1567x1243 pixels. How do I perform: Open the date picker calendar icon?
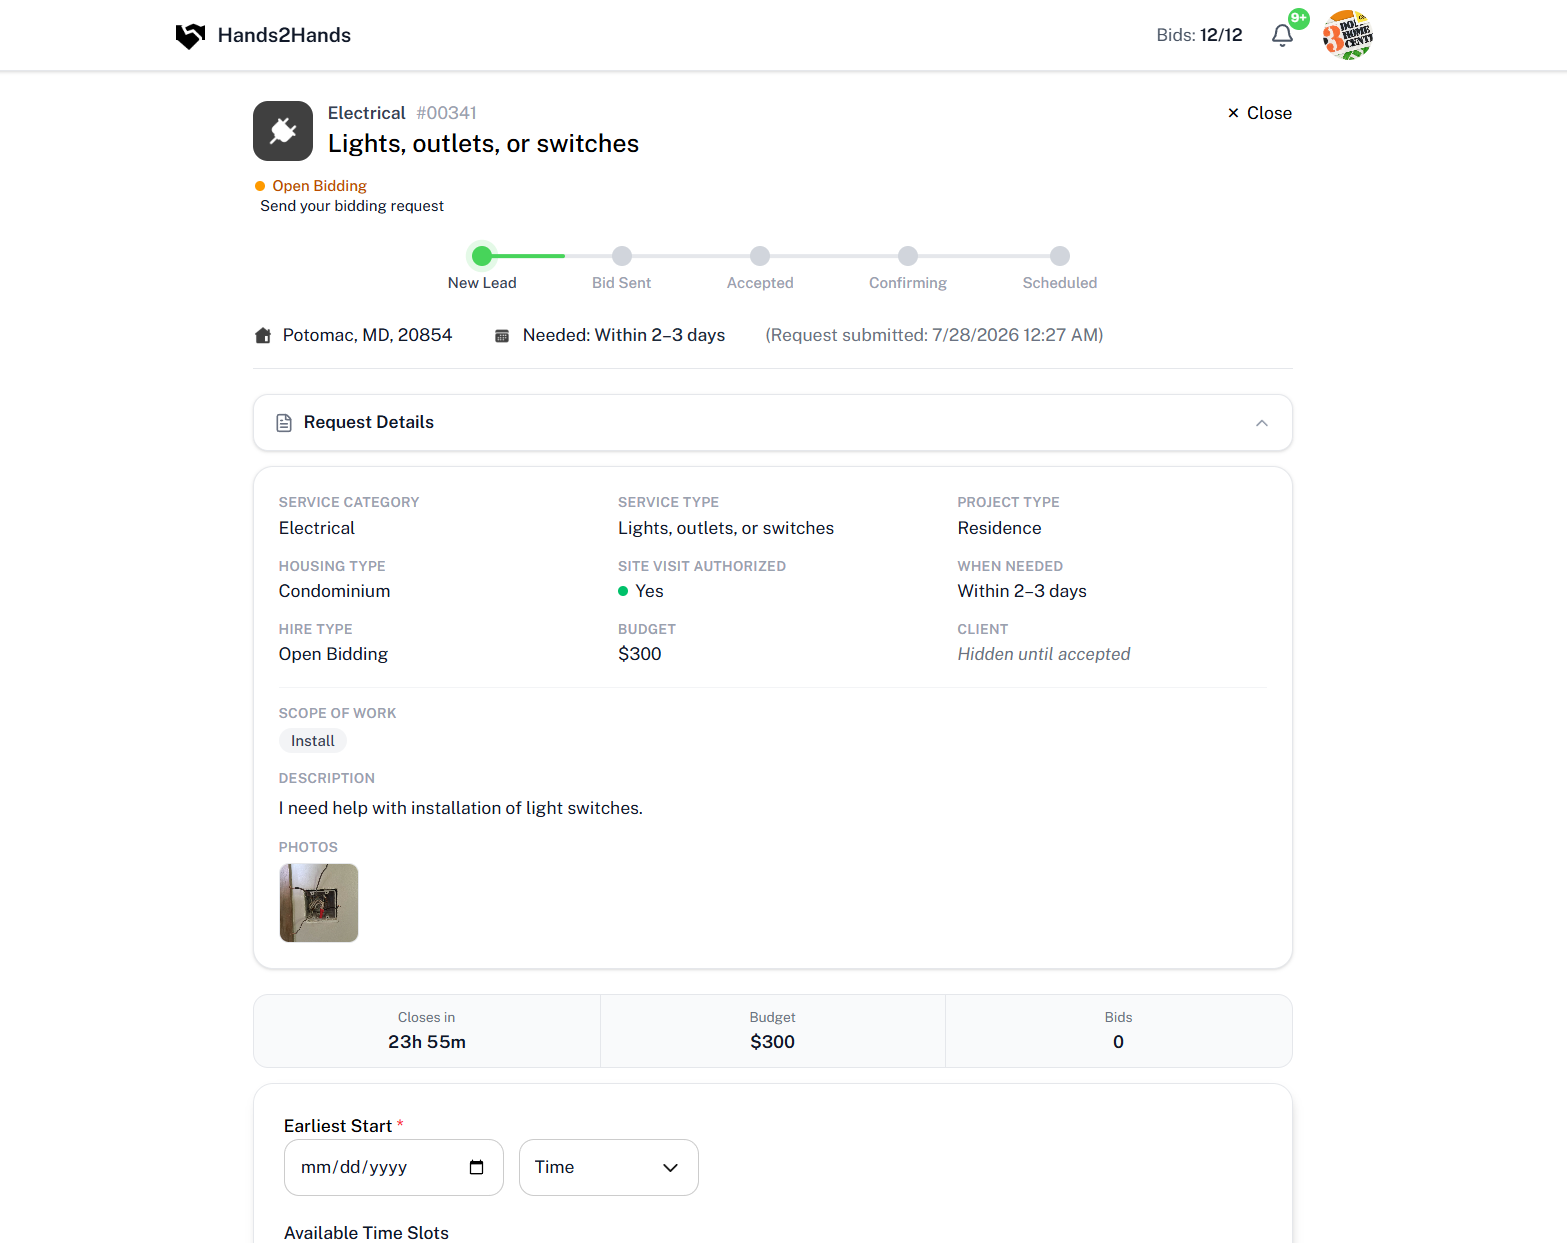476,1167
